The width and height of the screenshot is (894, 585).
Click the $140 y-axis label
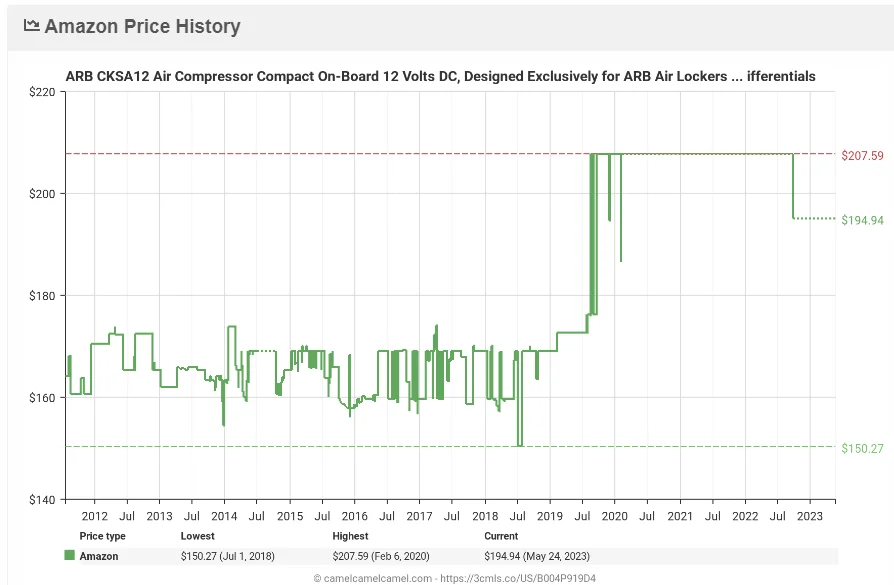pyautogui.click(x=42, y=500)
